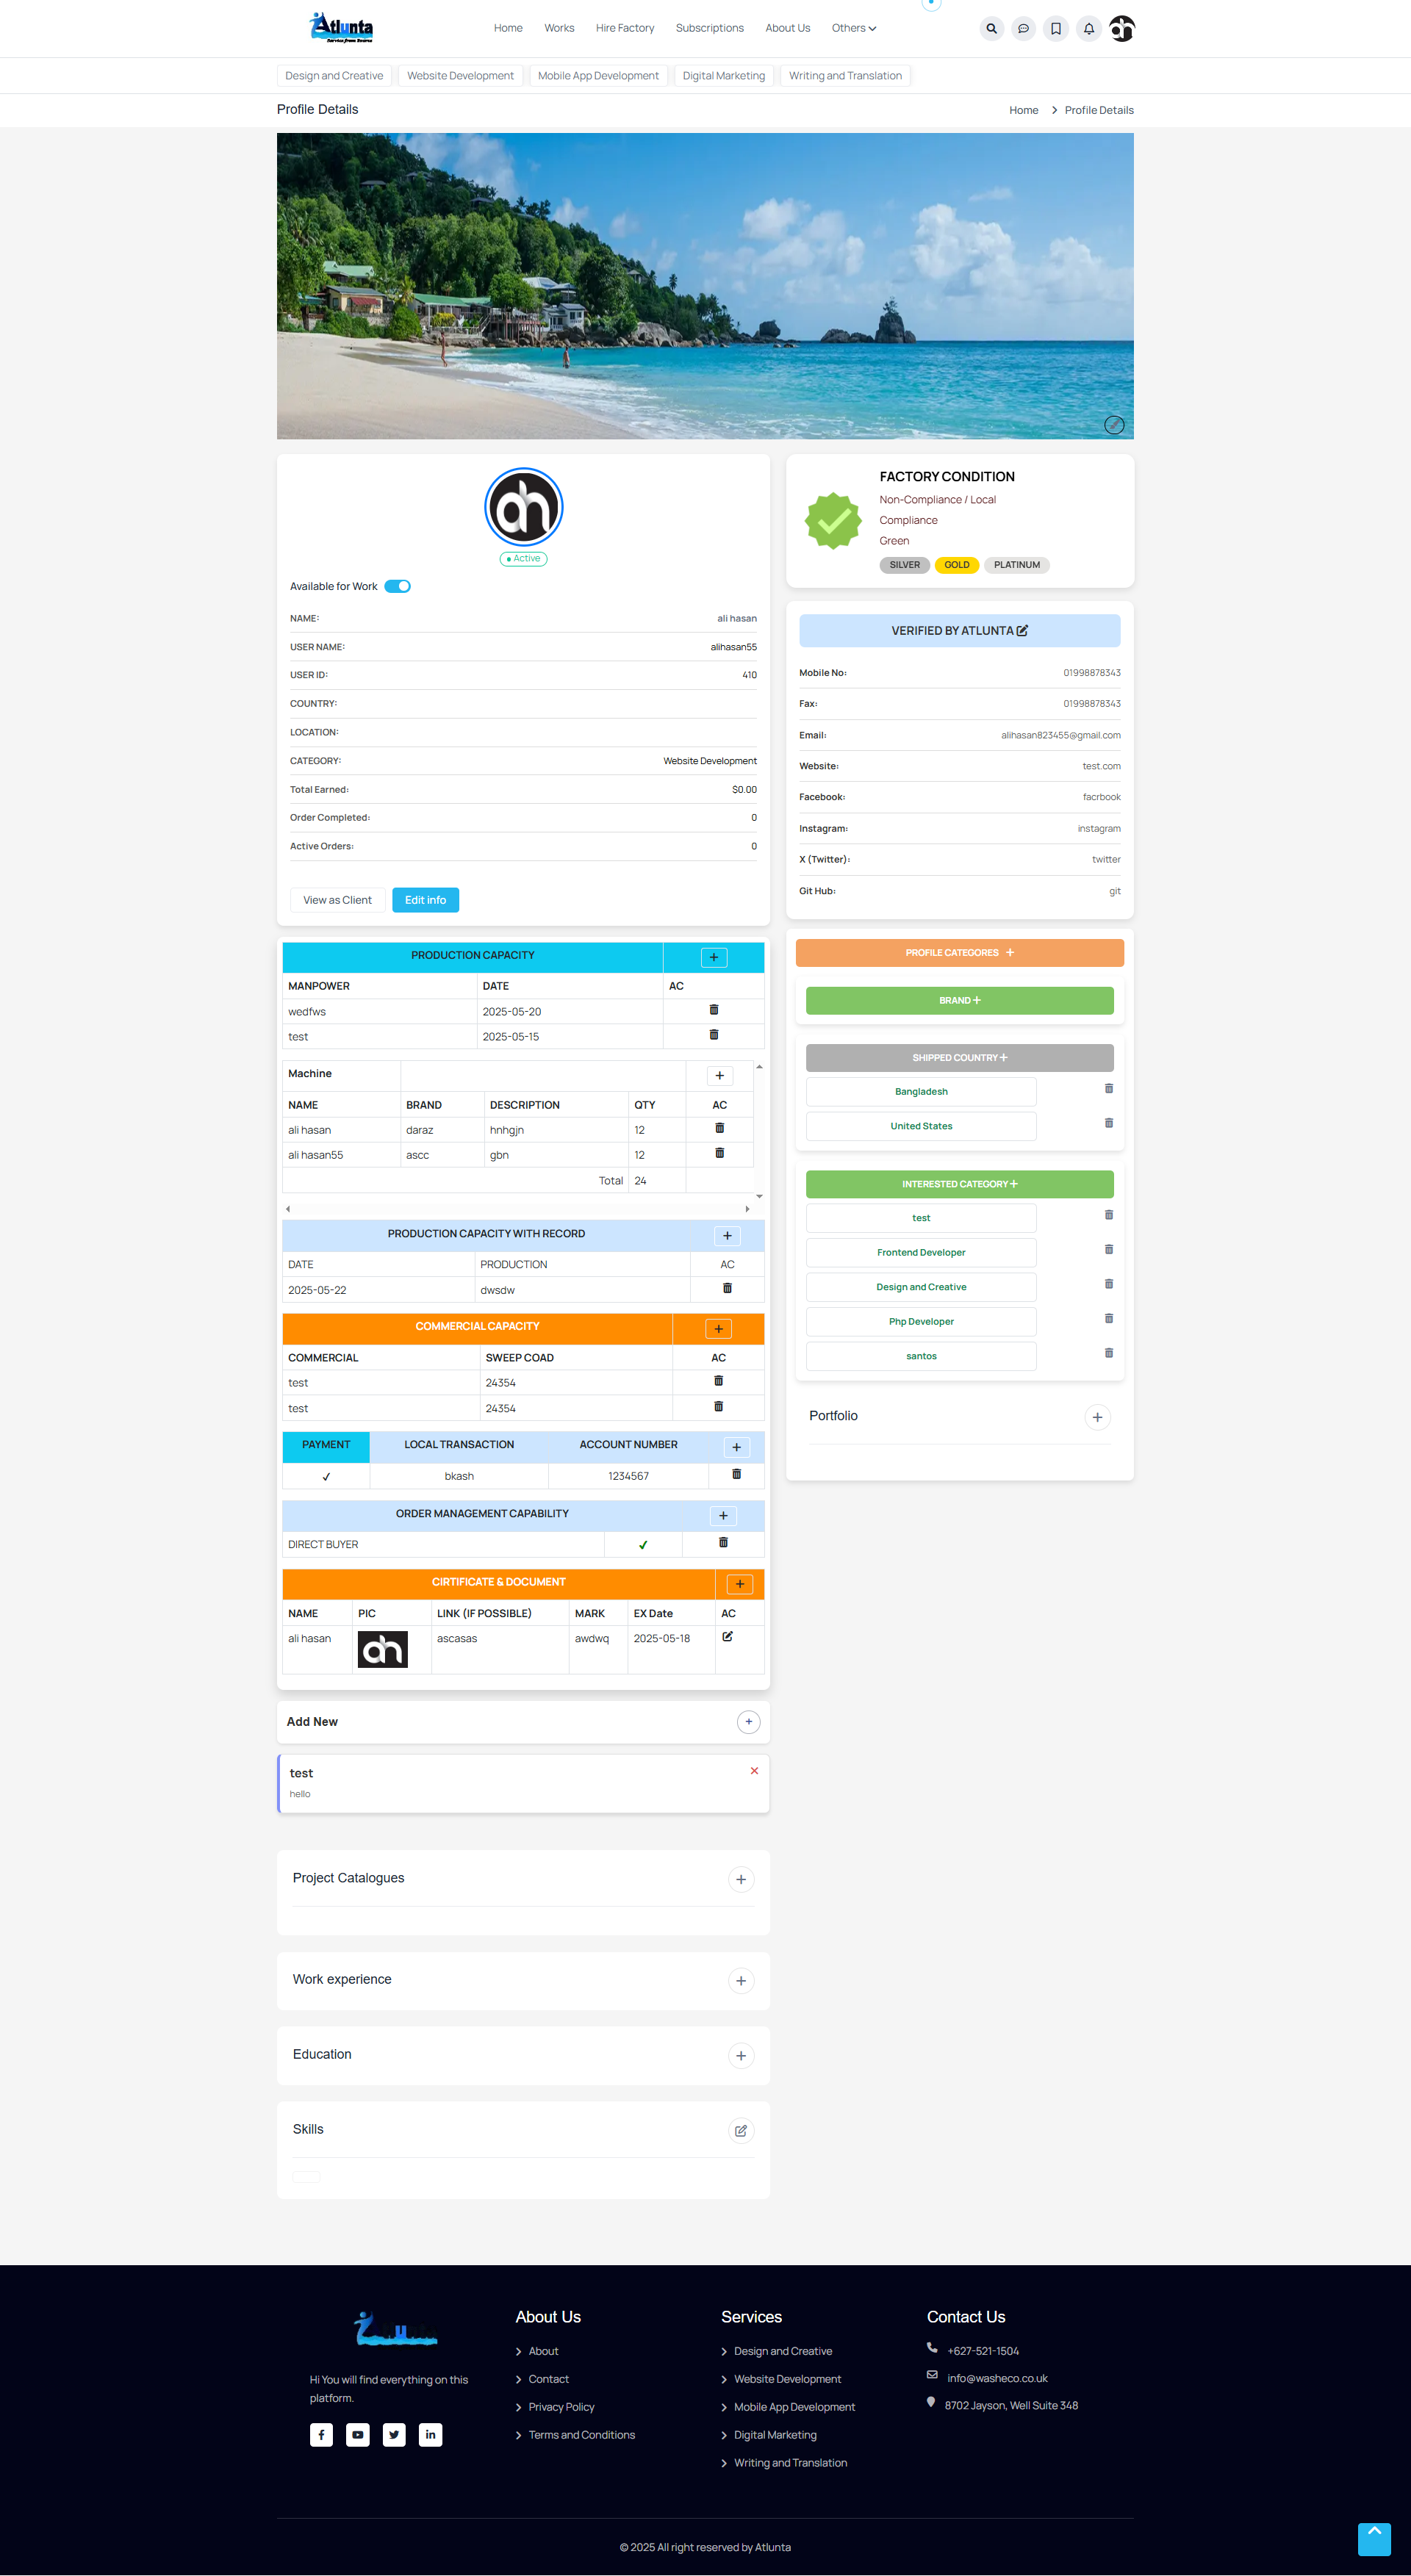Open the notifications bell icon
Viewport: 1411px width, 2576px height.
[1089, 28]
